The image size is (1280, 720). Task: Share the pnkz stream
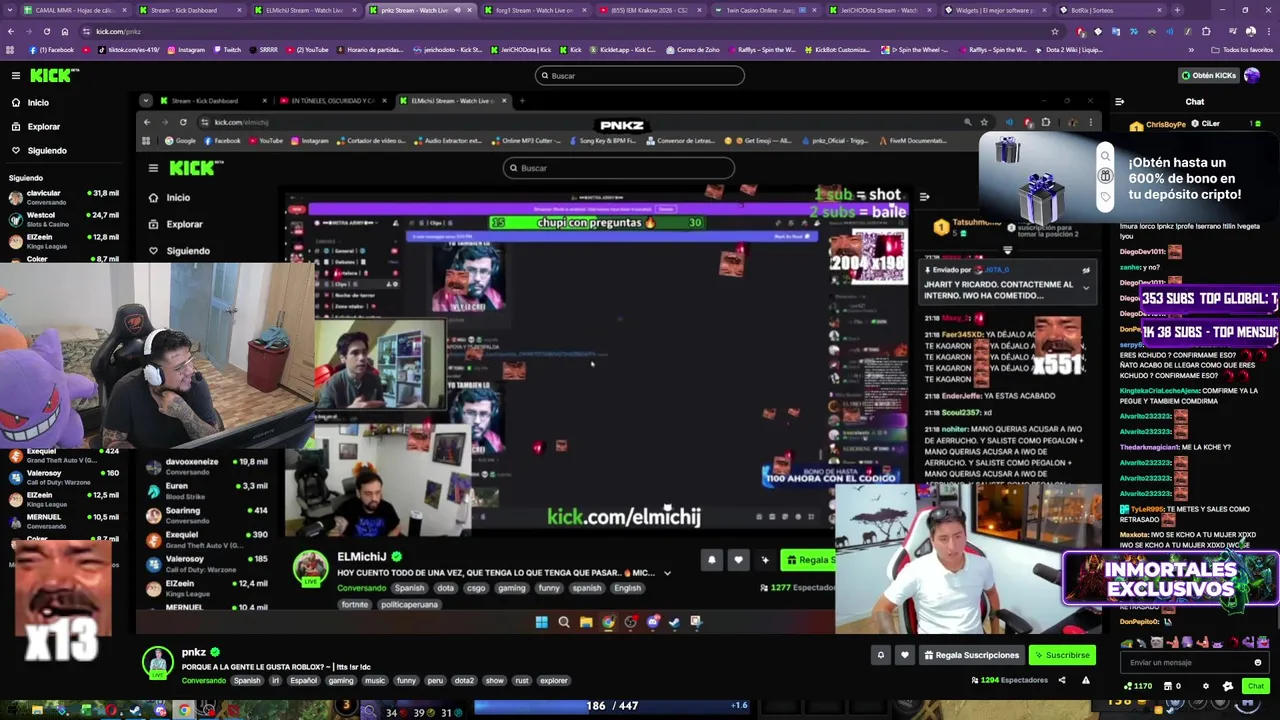[x=1062, y=680]
